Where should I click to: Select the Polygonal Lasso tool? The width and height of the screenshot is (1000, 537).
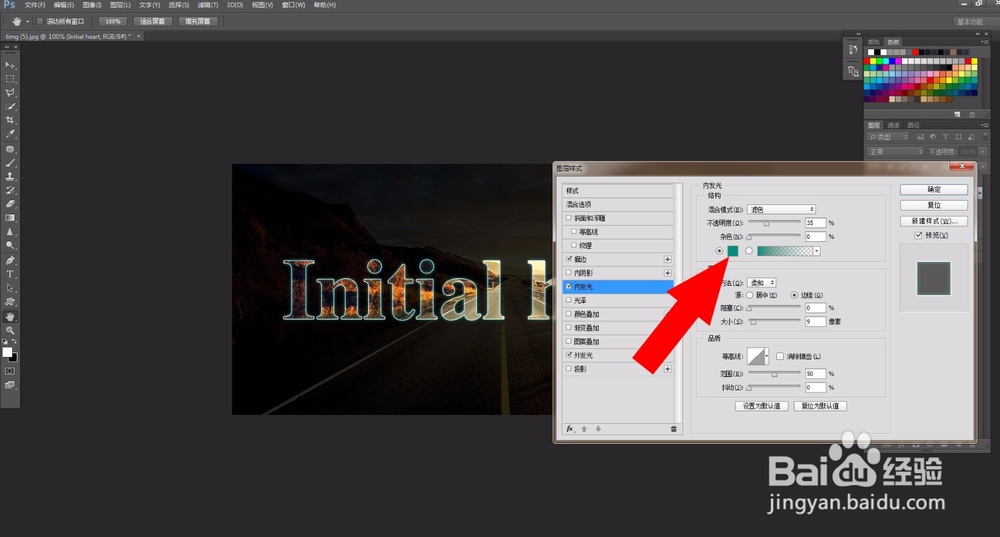click(10, 93)
